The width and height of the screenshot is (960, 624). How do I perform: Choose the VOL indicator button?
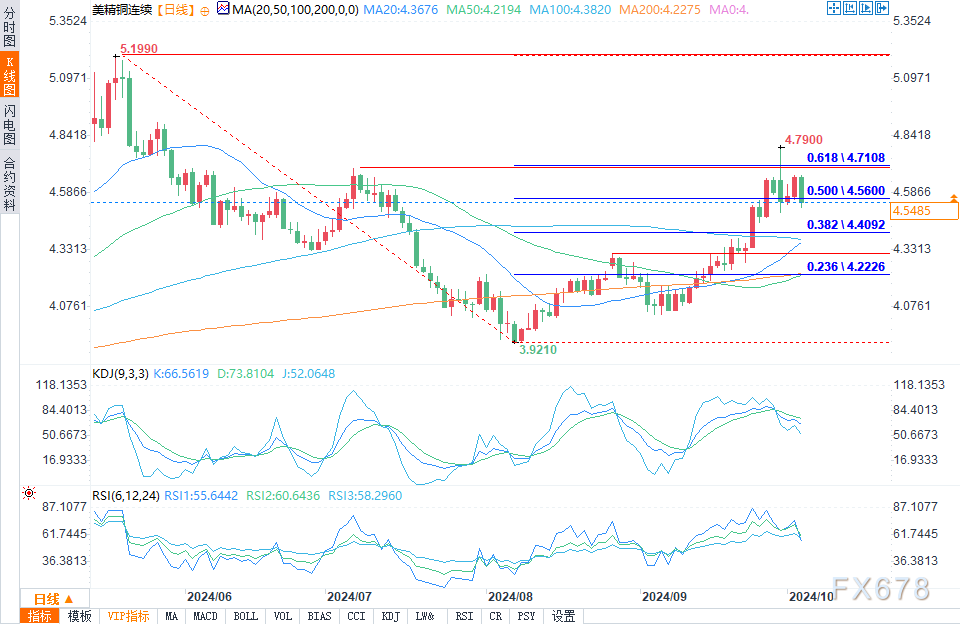click(x=283, y=616)
